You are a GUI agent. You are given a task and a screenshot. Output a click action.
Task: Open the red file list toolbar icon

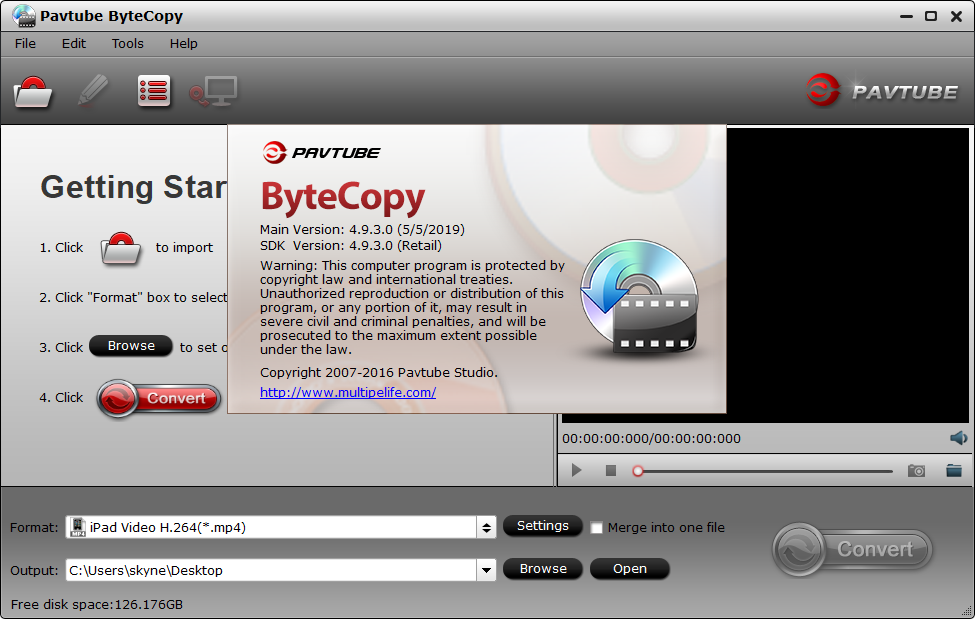154,91
